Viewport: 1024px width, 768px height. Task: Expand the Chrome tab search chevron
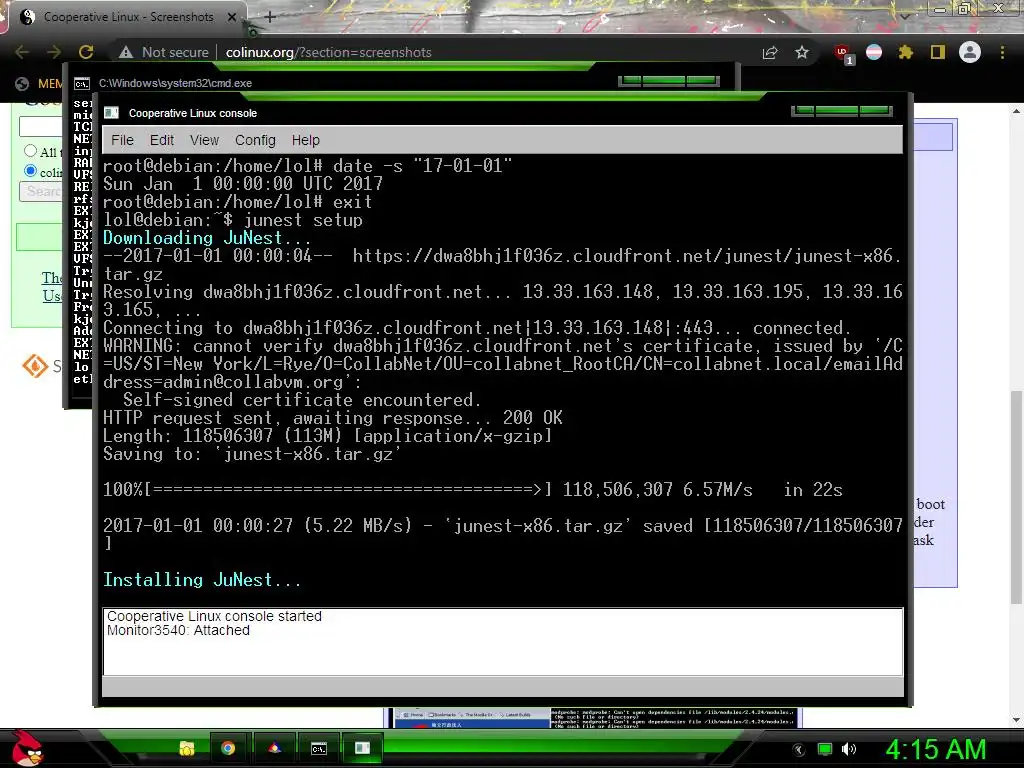tap(904, 16)
